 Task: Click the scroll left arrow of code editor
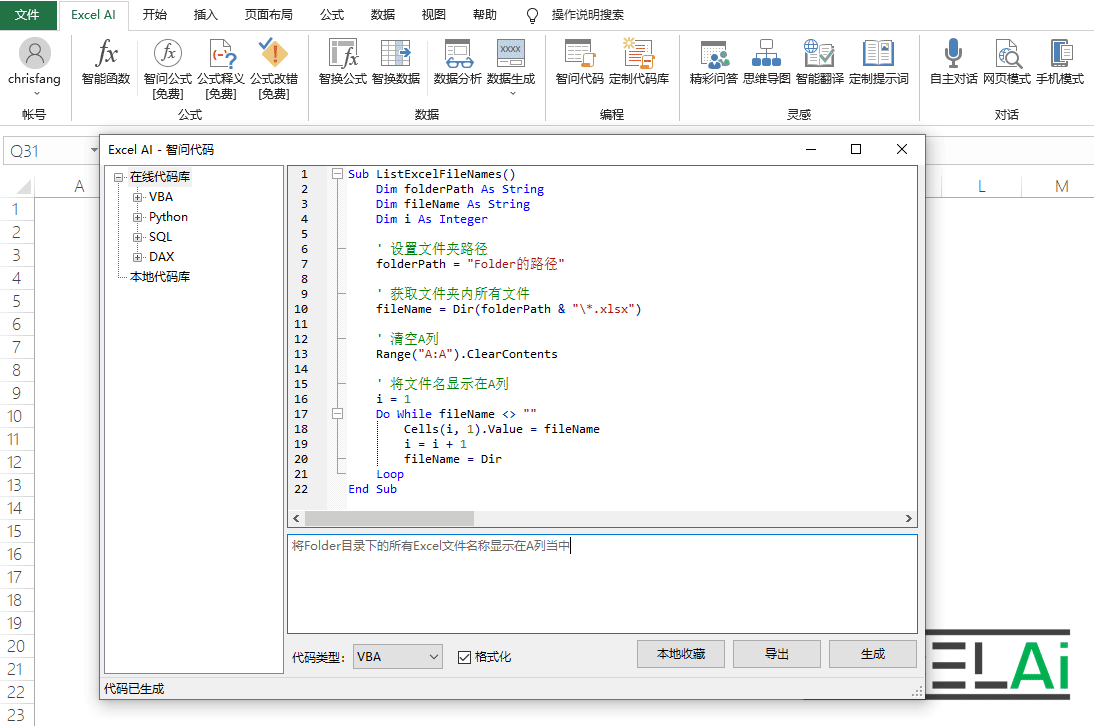297,518
